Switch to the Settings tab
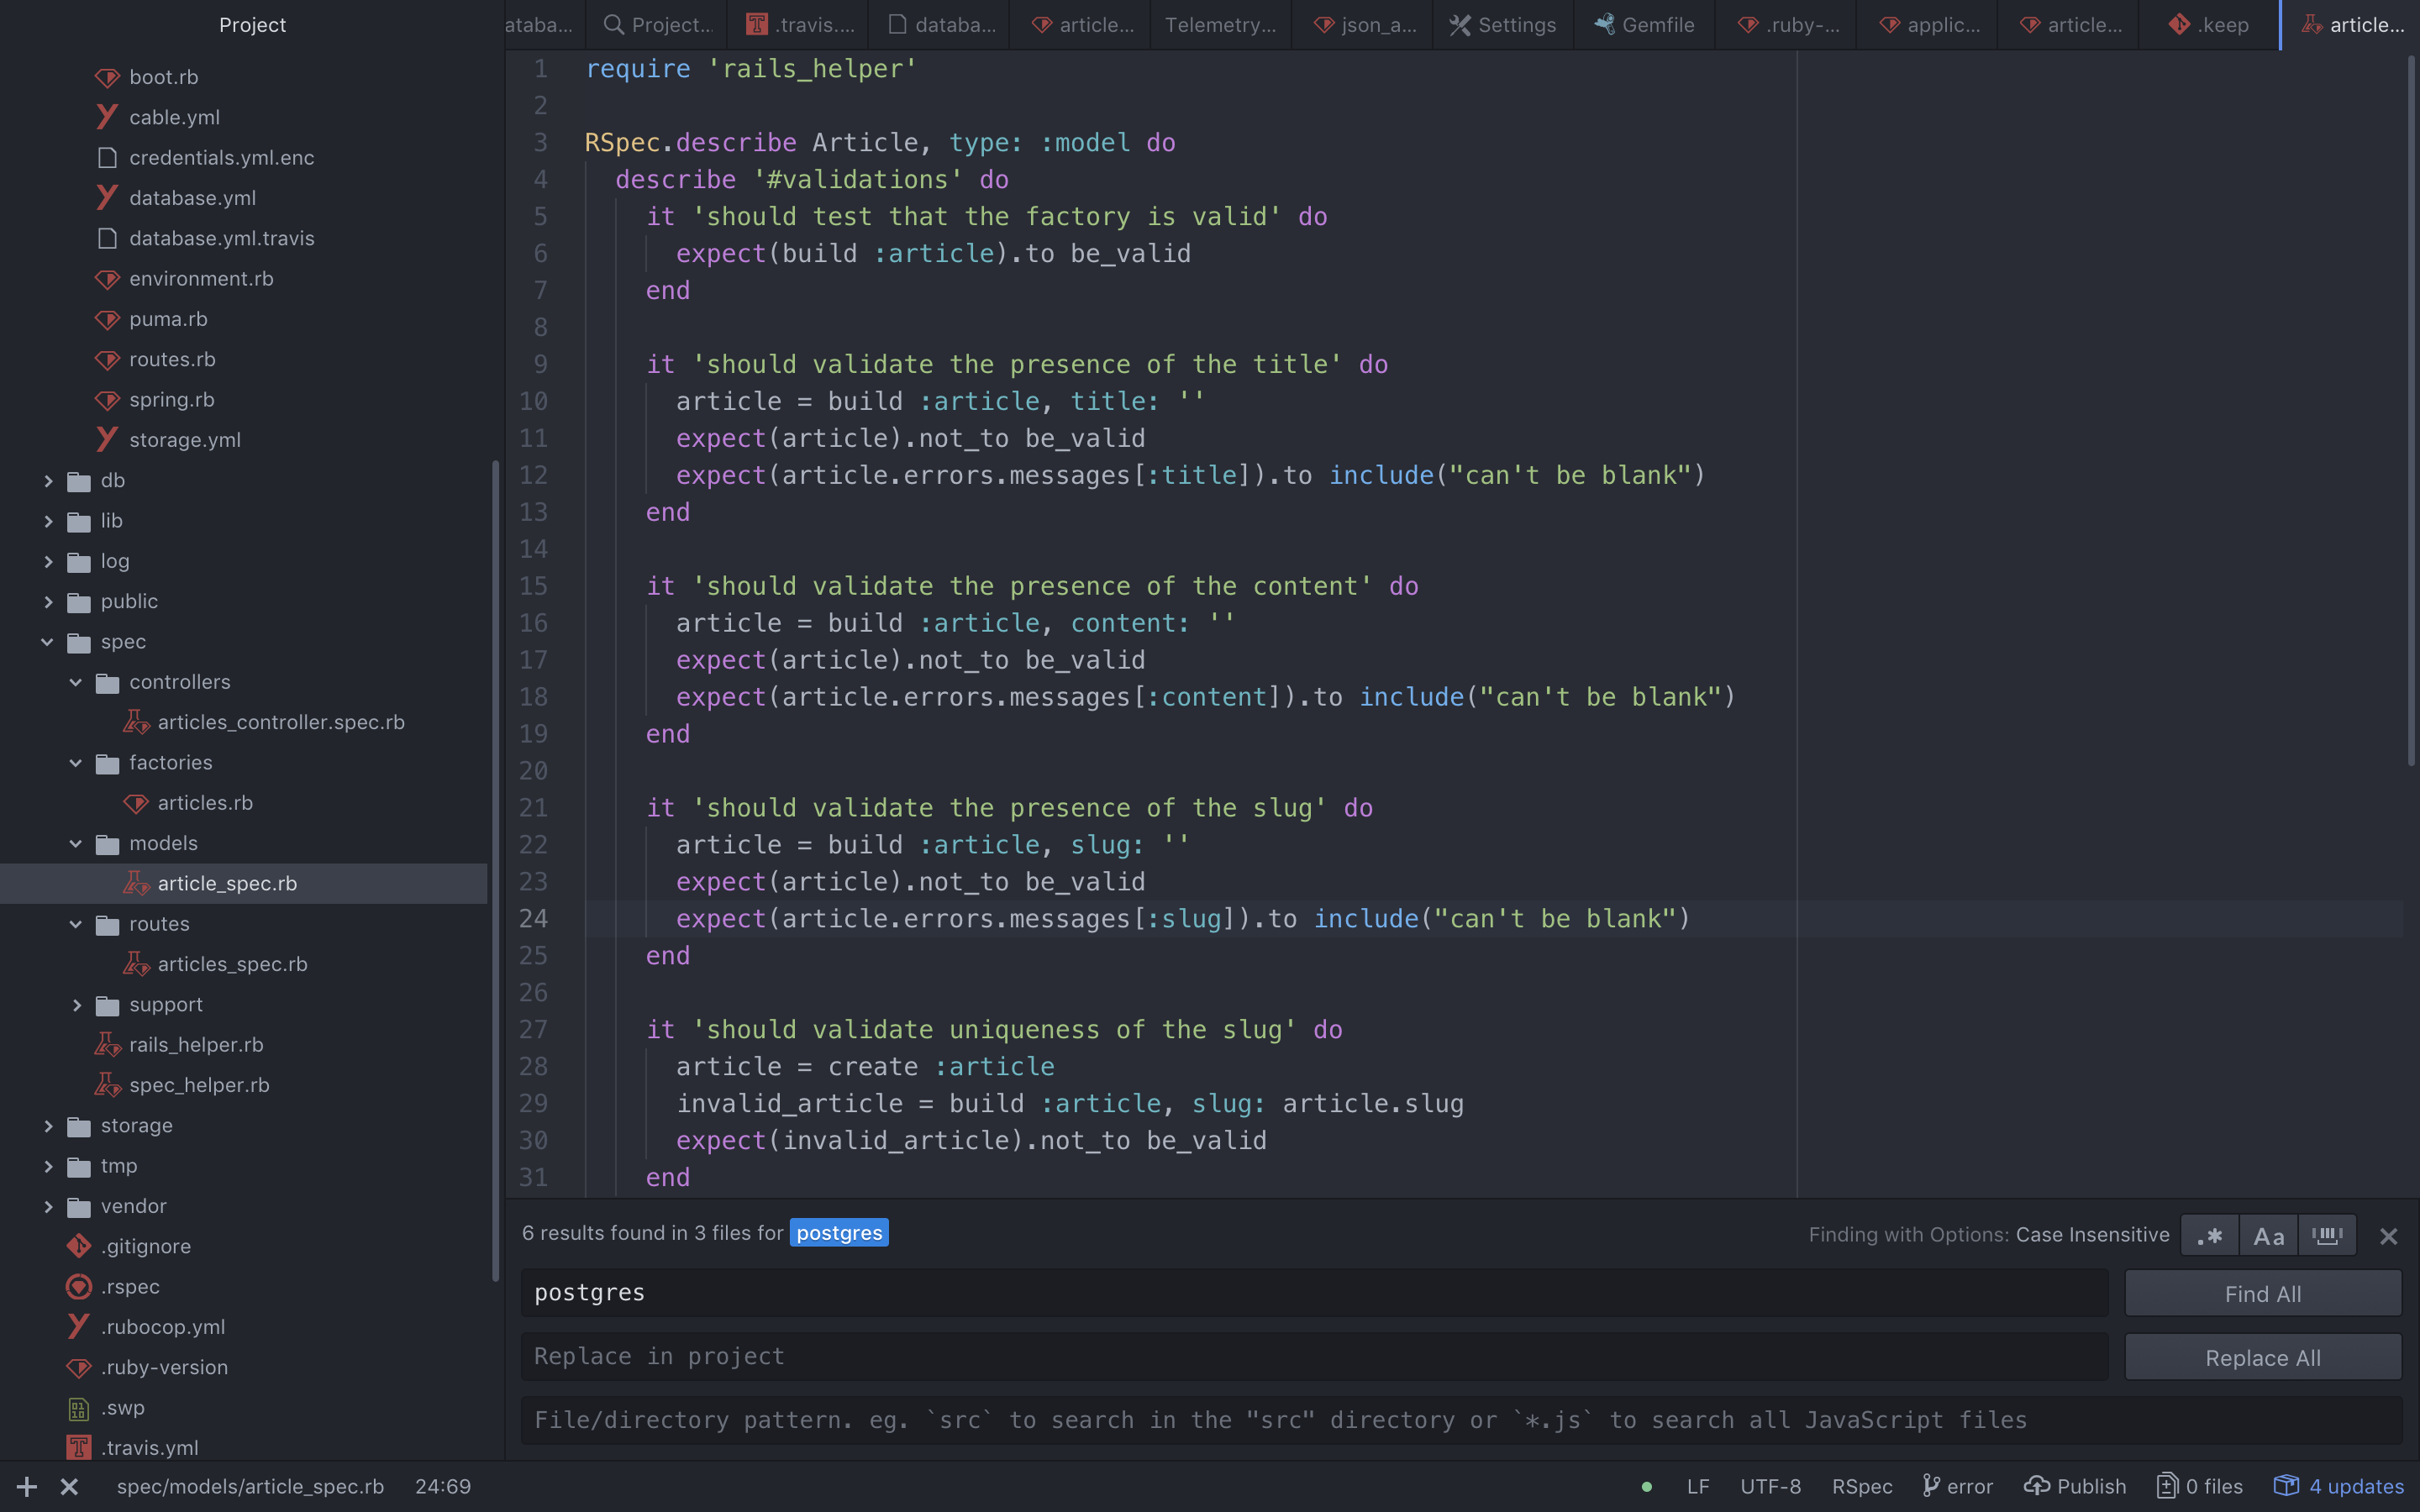2420x1512 pixels. (1503, 25)
